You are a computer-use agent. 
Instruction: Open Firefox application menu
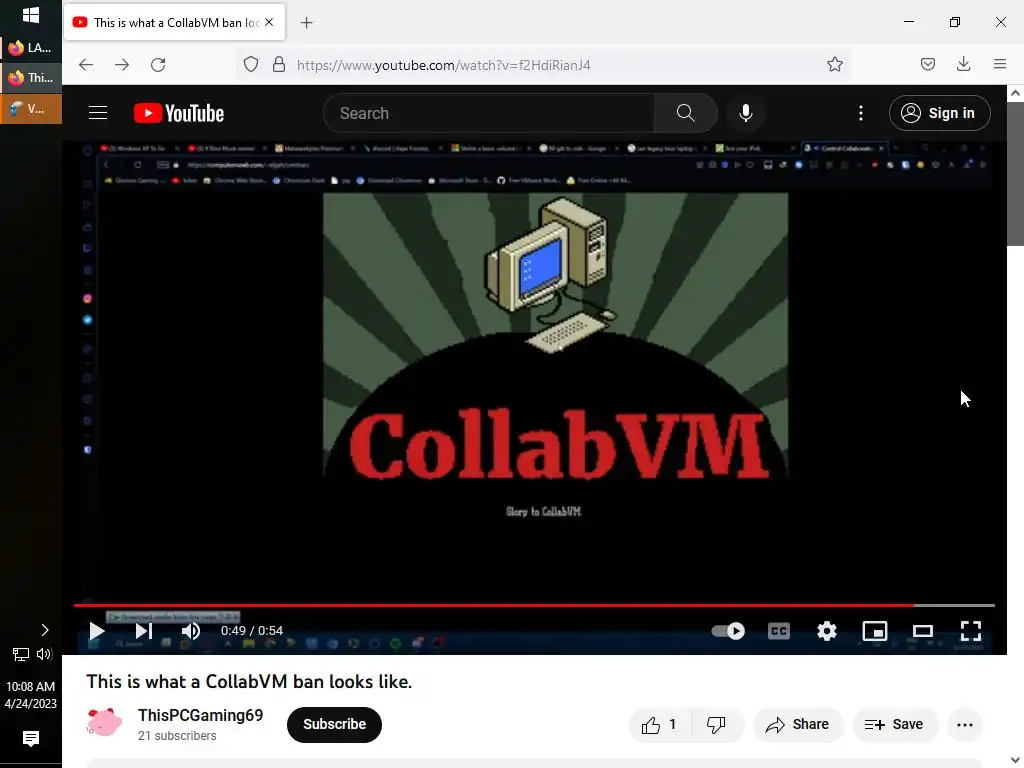[x=999, y=64]
